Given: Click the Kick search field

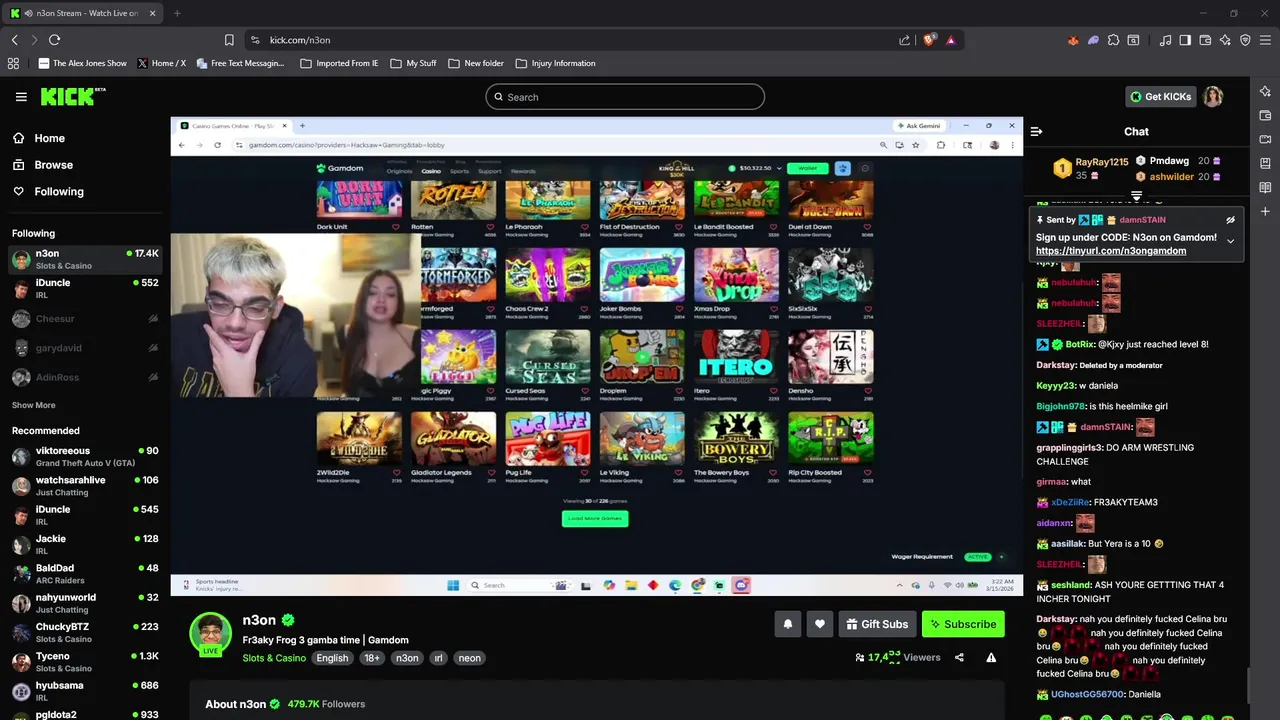Looking at the screenshot, I should pos(625,97).
